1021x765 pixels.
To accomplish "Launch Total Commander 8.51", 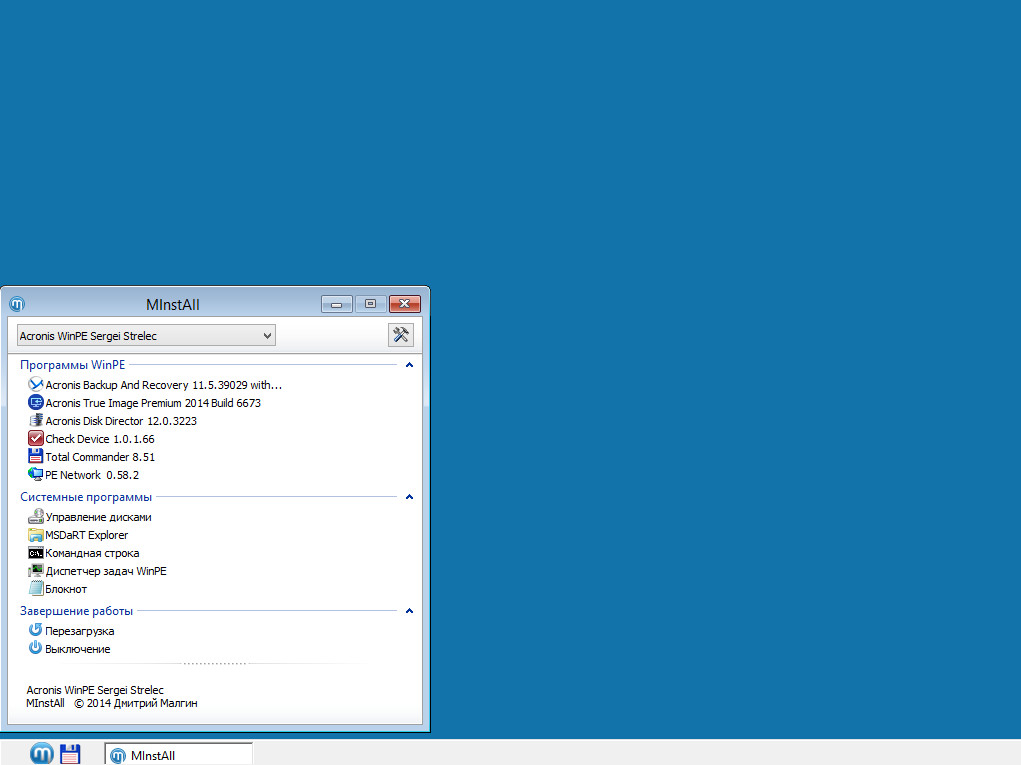I will coord(100,457).
